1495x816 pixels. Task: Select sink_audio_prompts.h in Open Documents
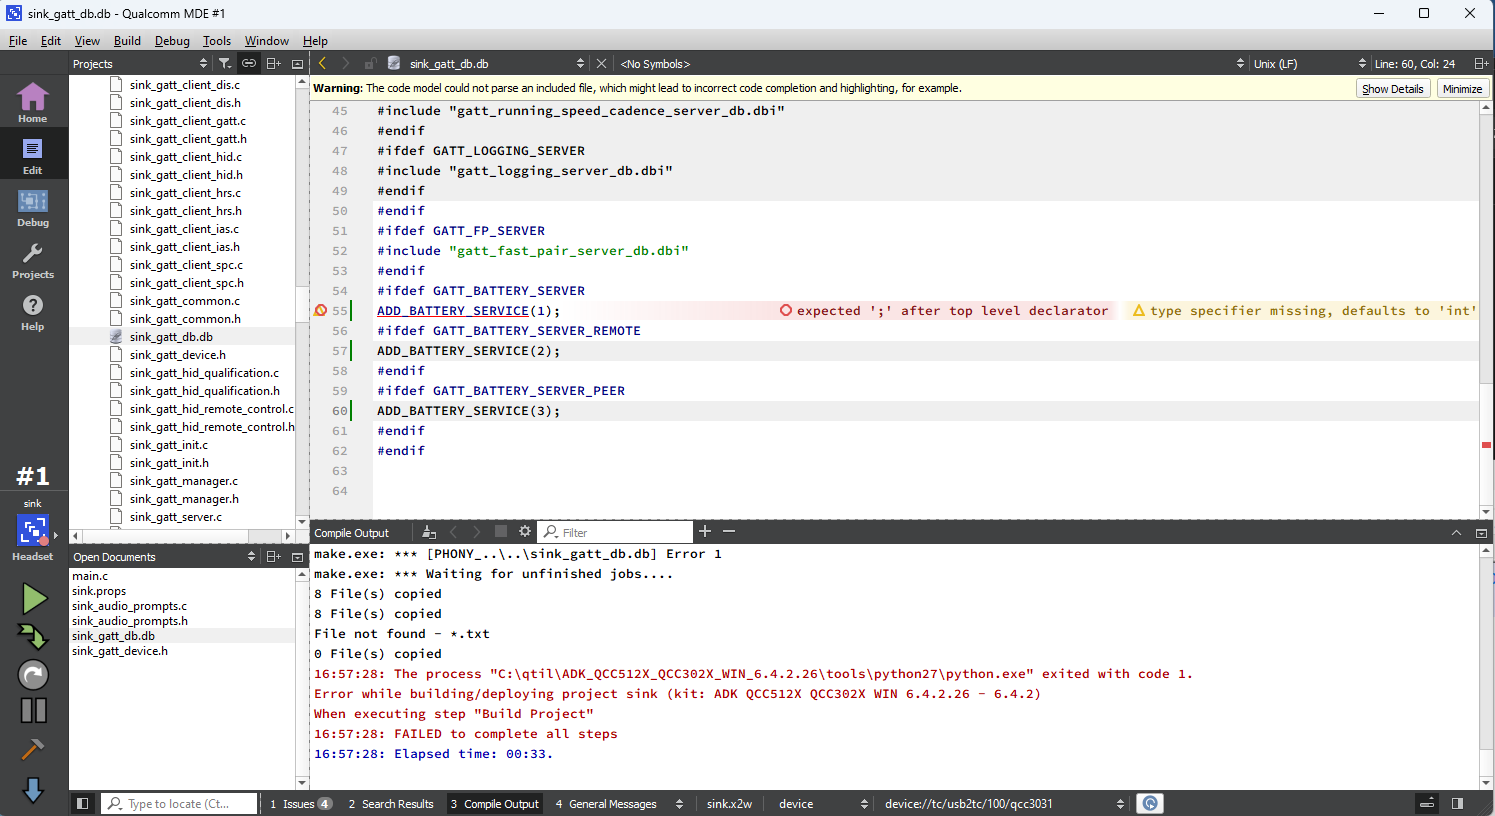coord(129,621)
